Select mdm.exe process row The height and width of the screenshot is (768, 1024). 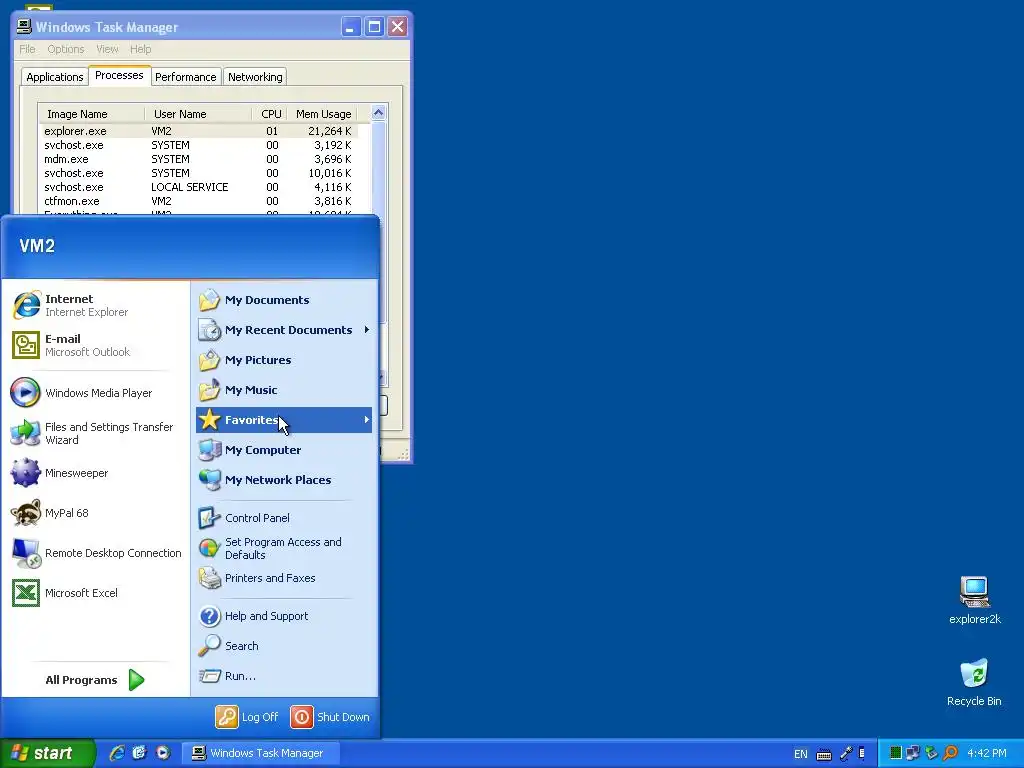199,159
